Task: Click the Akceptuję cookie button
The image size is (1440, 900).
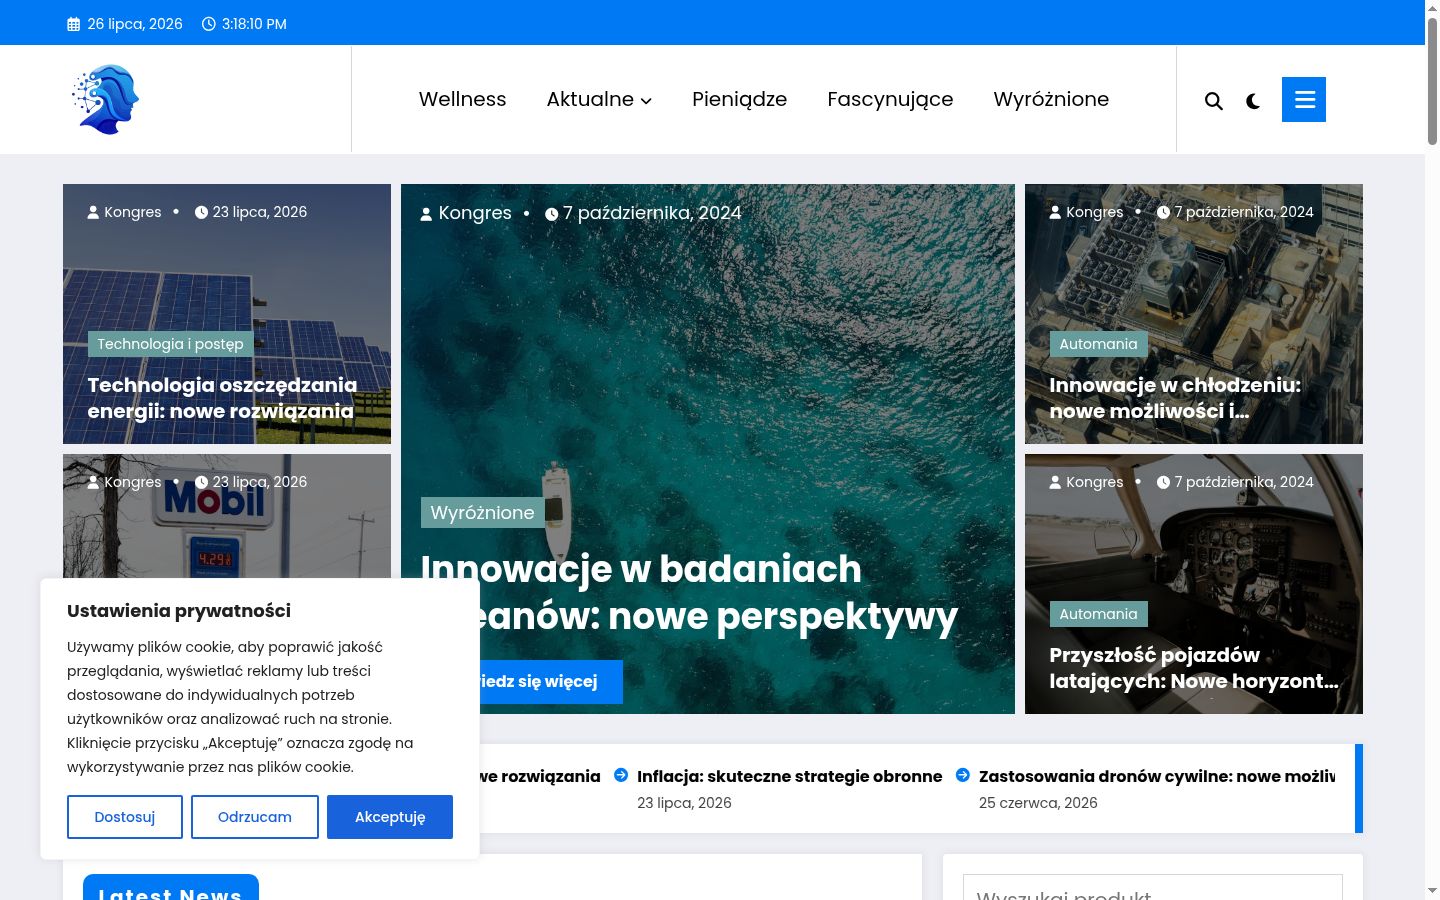Action: pos(390,817)
